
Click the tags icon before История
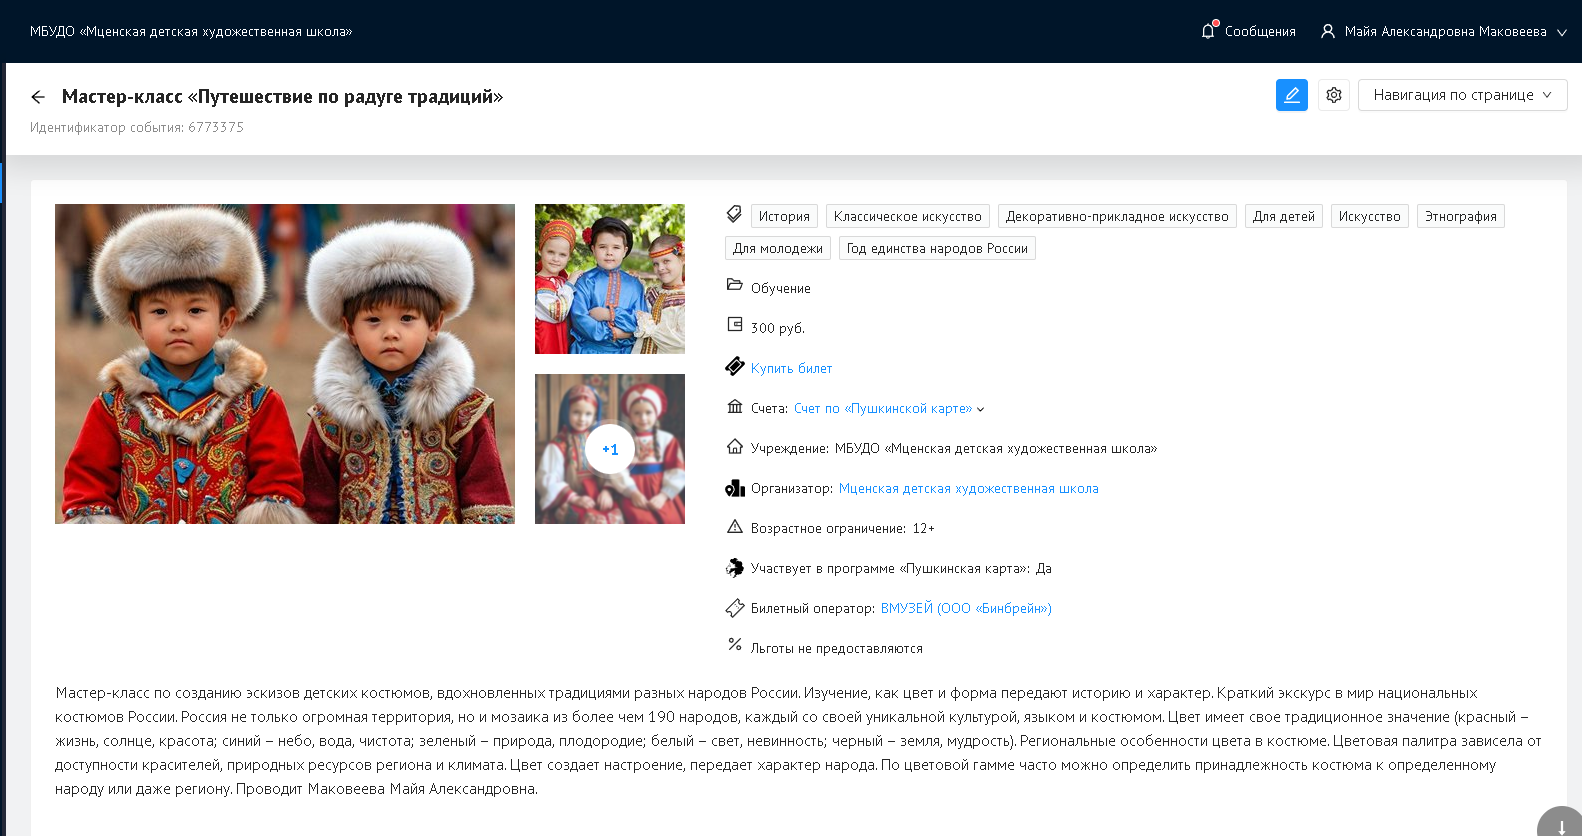[x=734, y=215]
